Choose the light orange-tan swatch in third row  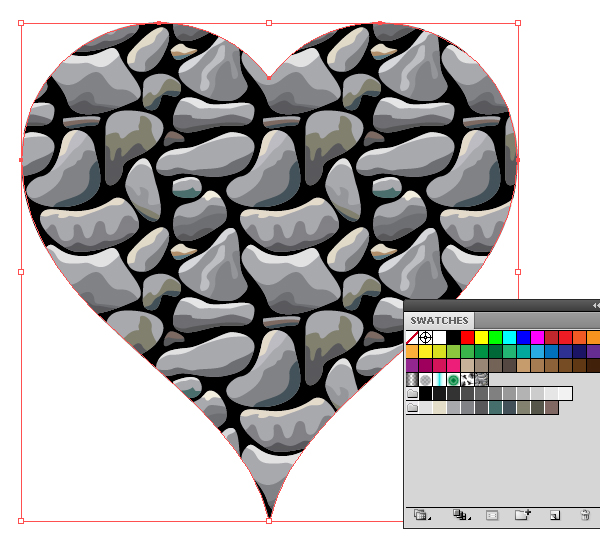point(523,366)
